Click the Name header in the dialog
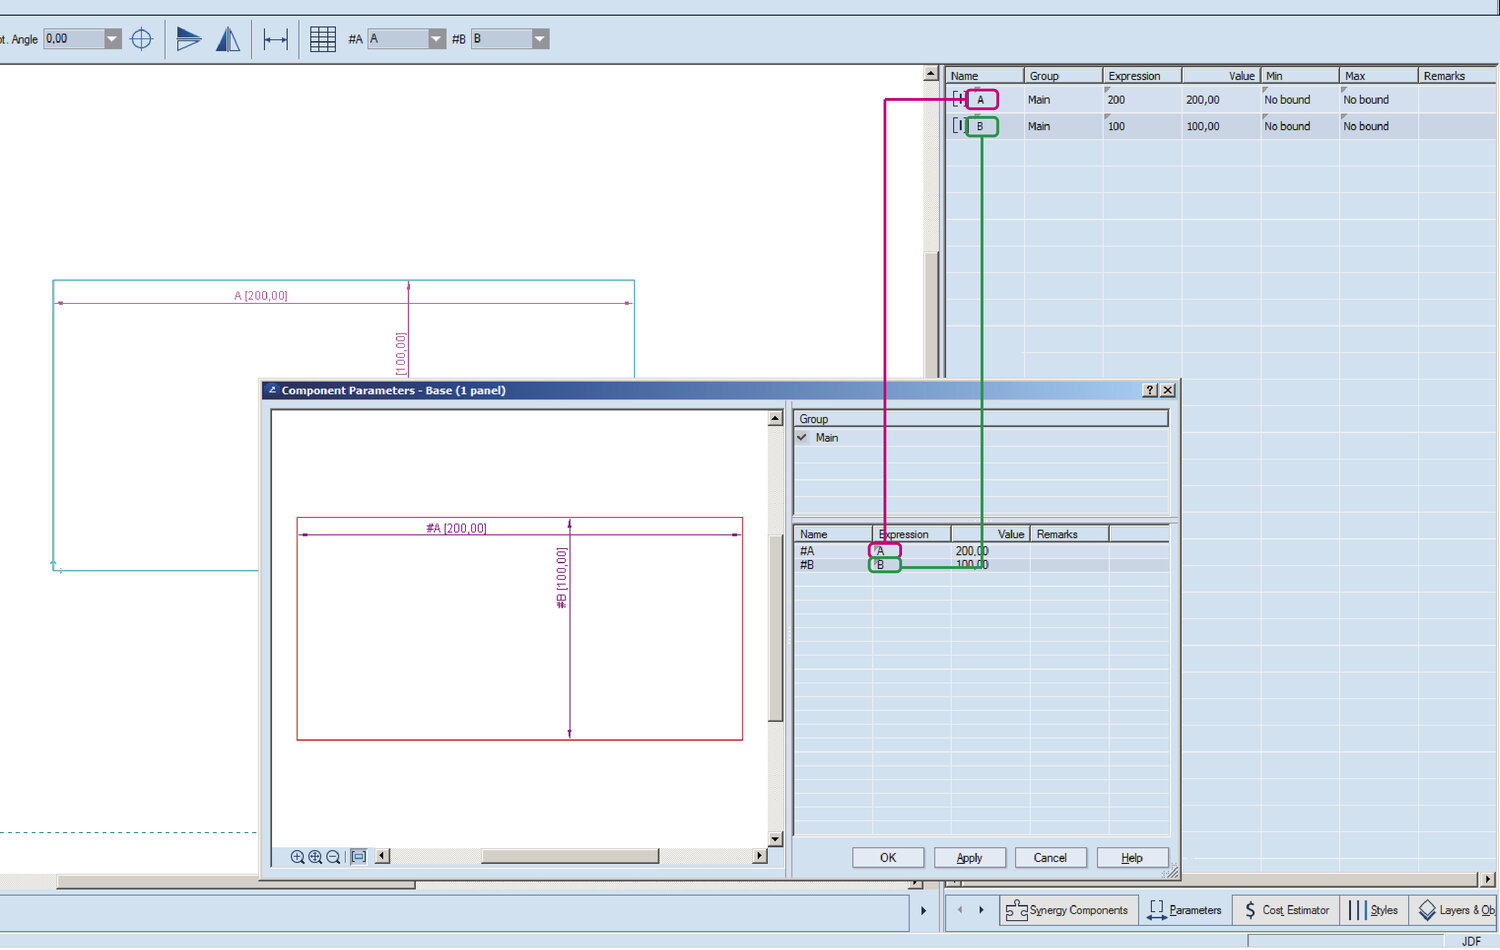The height and width of the screenshot is (950, 1500). coord(833,534)
